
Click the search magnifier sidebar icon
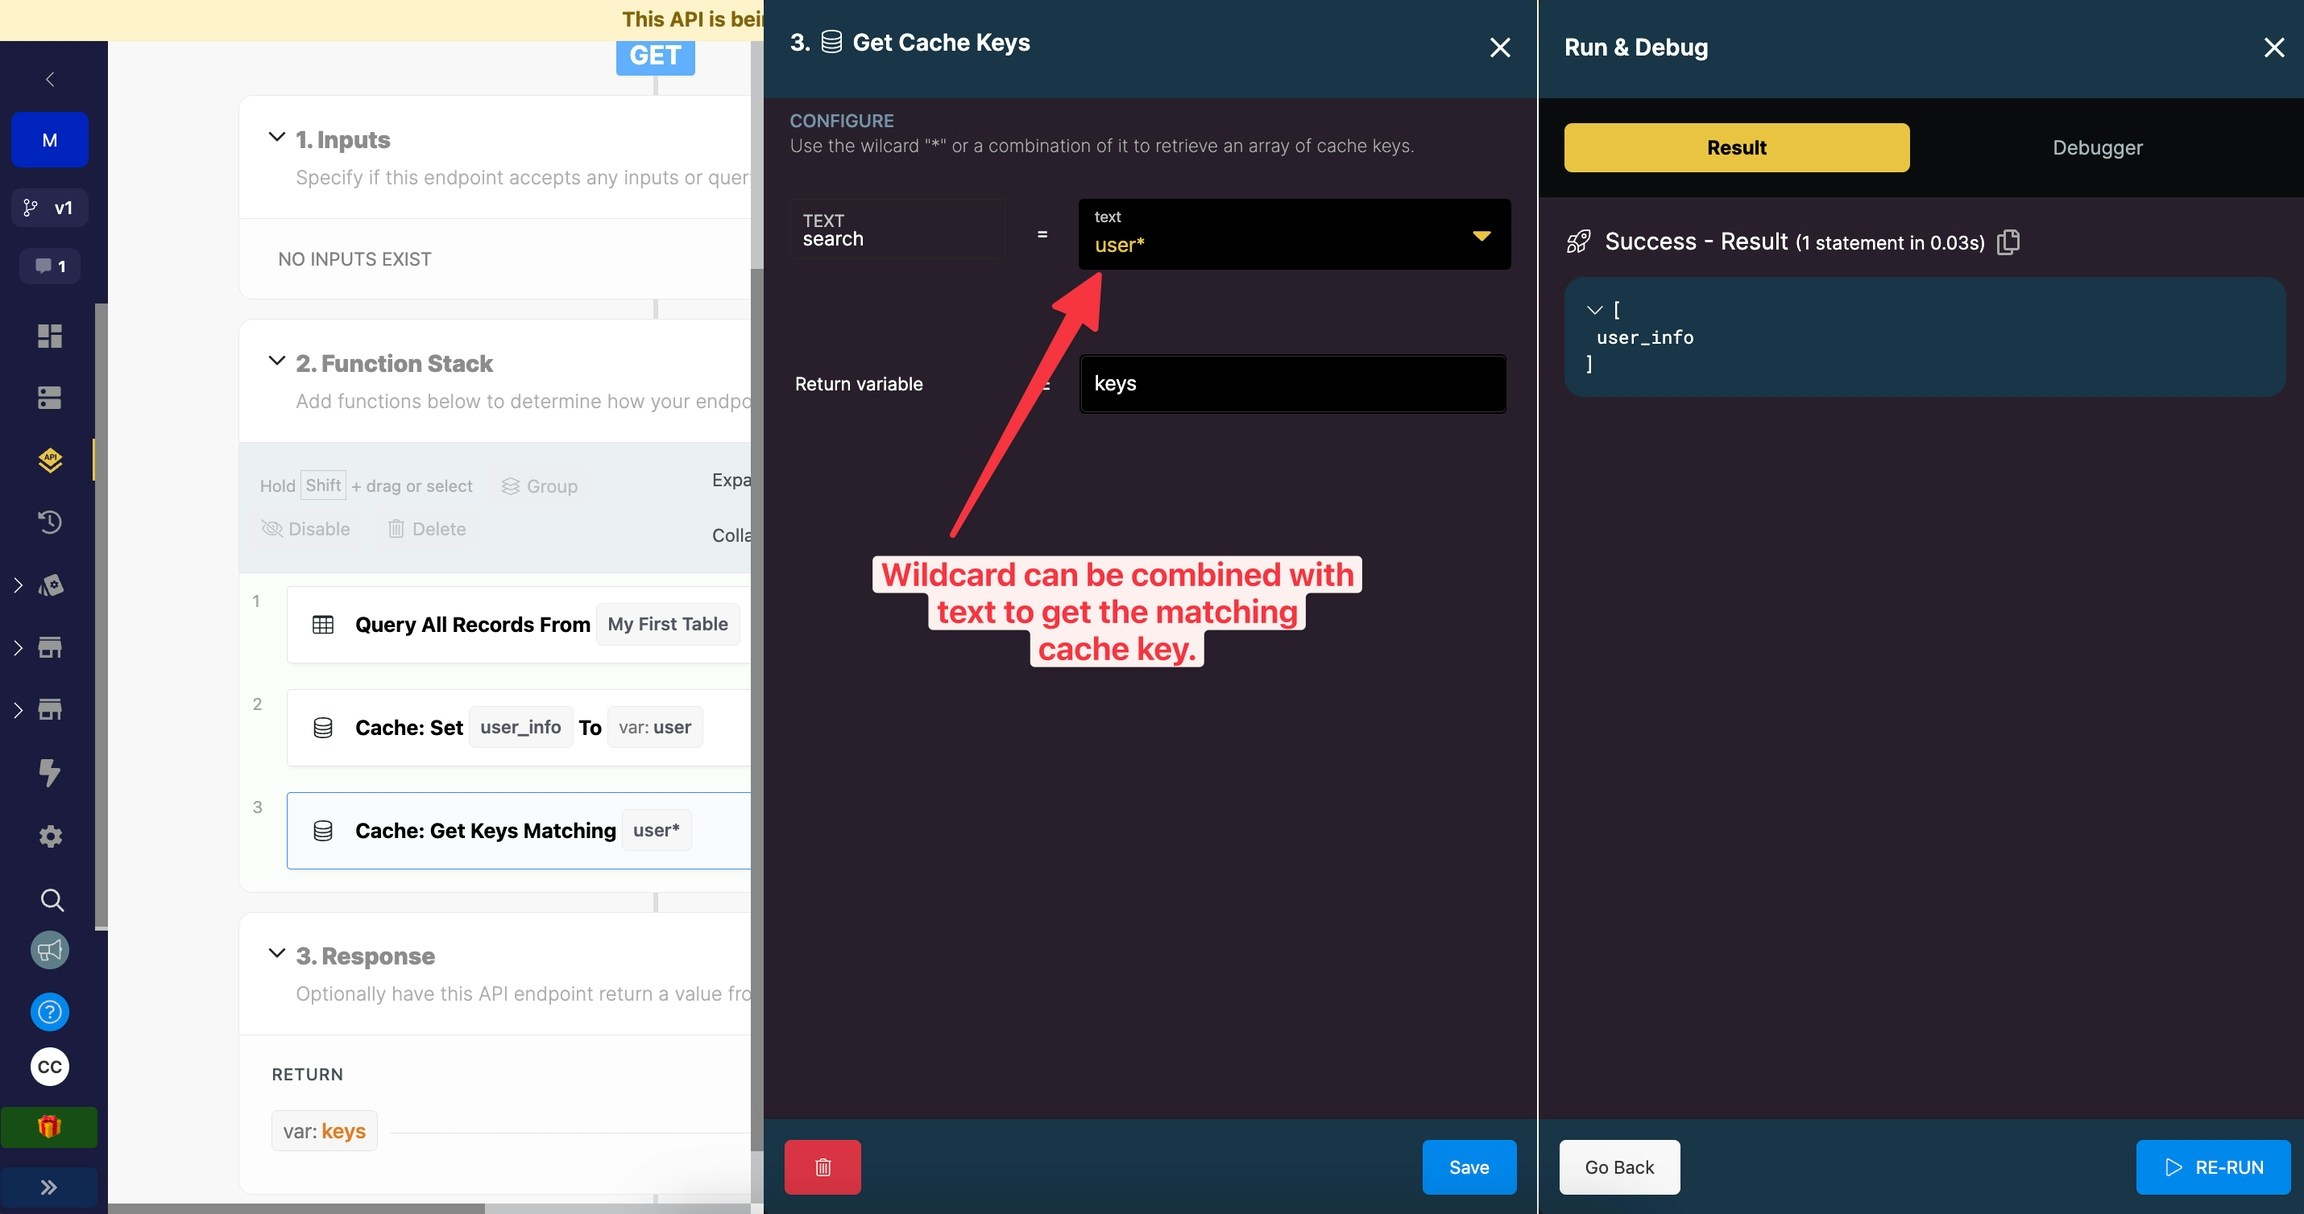(52, 900)
